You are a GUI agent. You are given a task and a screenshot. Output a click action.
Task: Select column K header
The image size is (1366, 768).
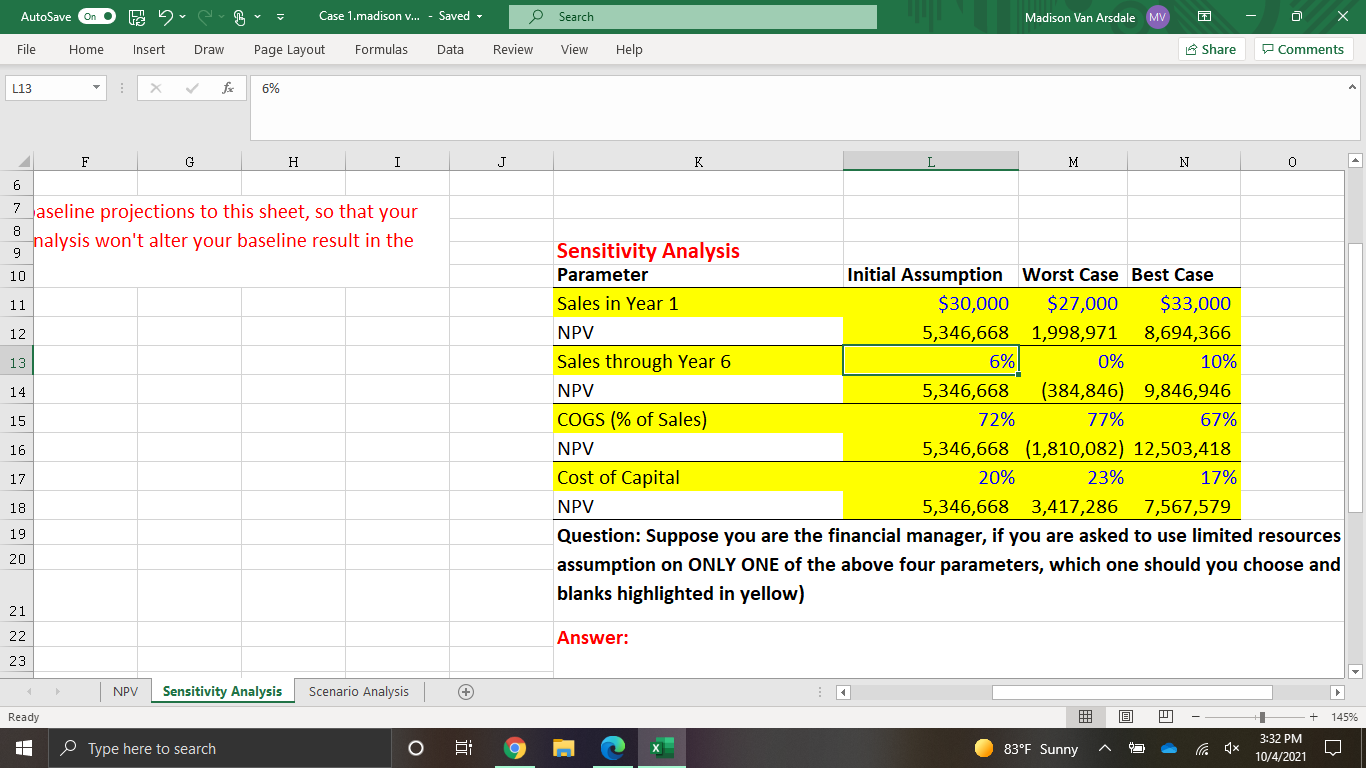pos(698,160)
